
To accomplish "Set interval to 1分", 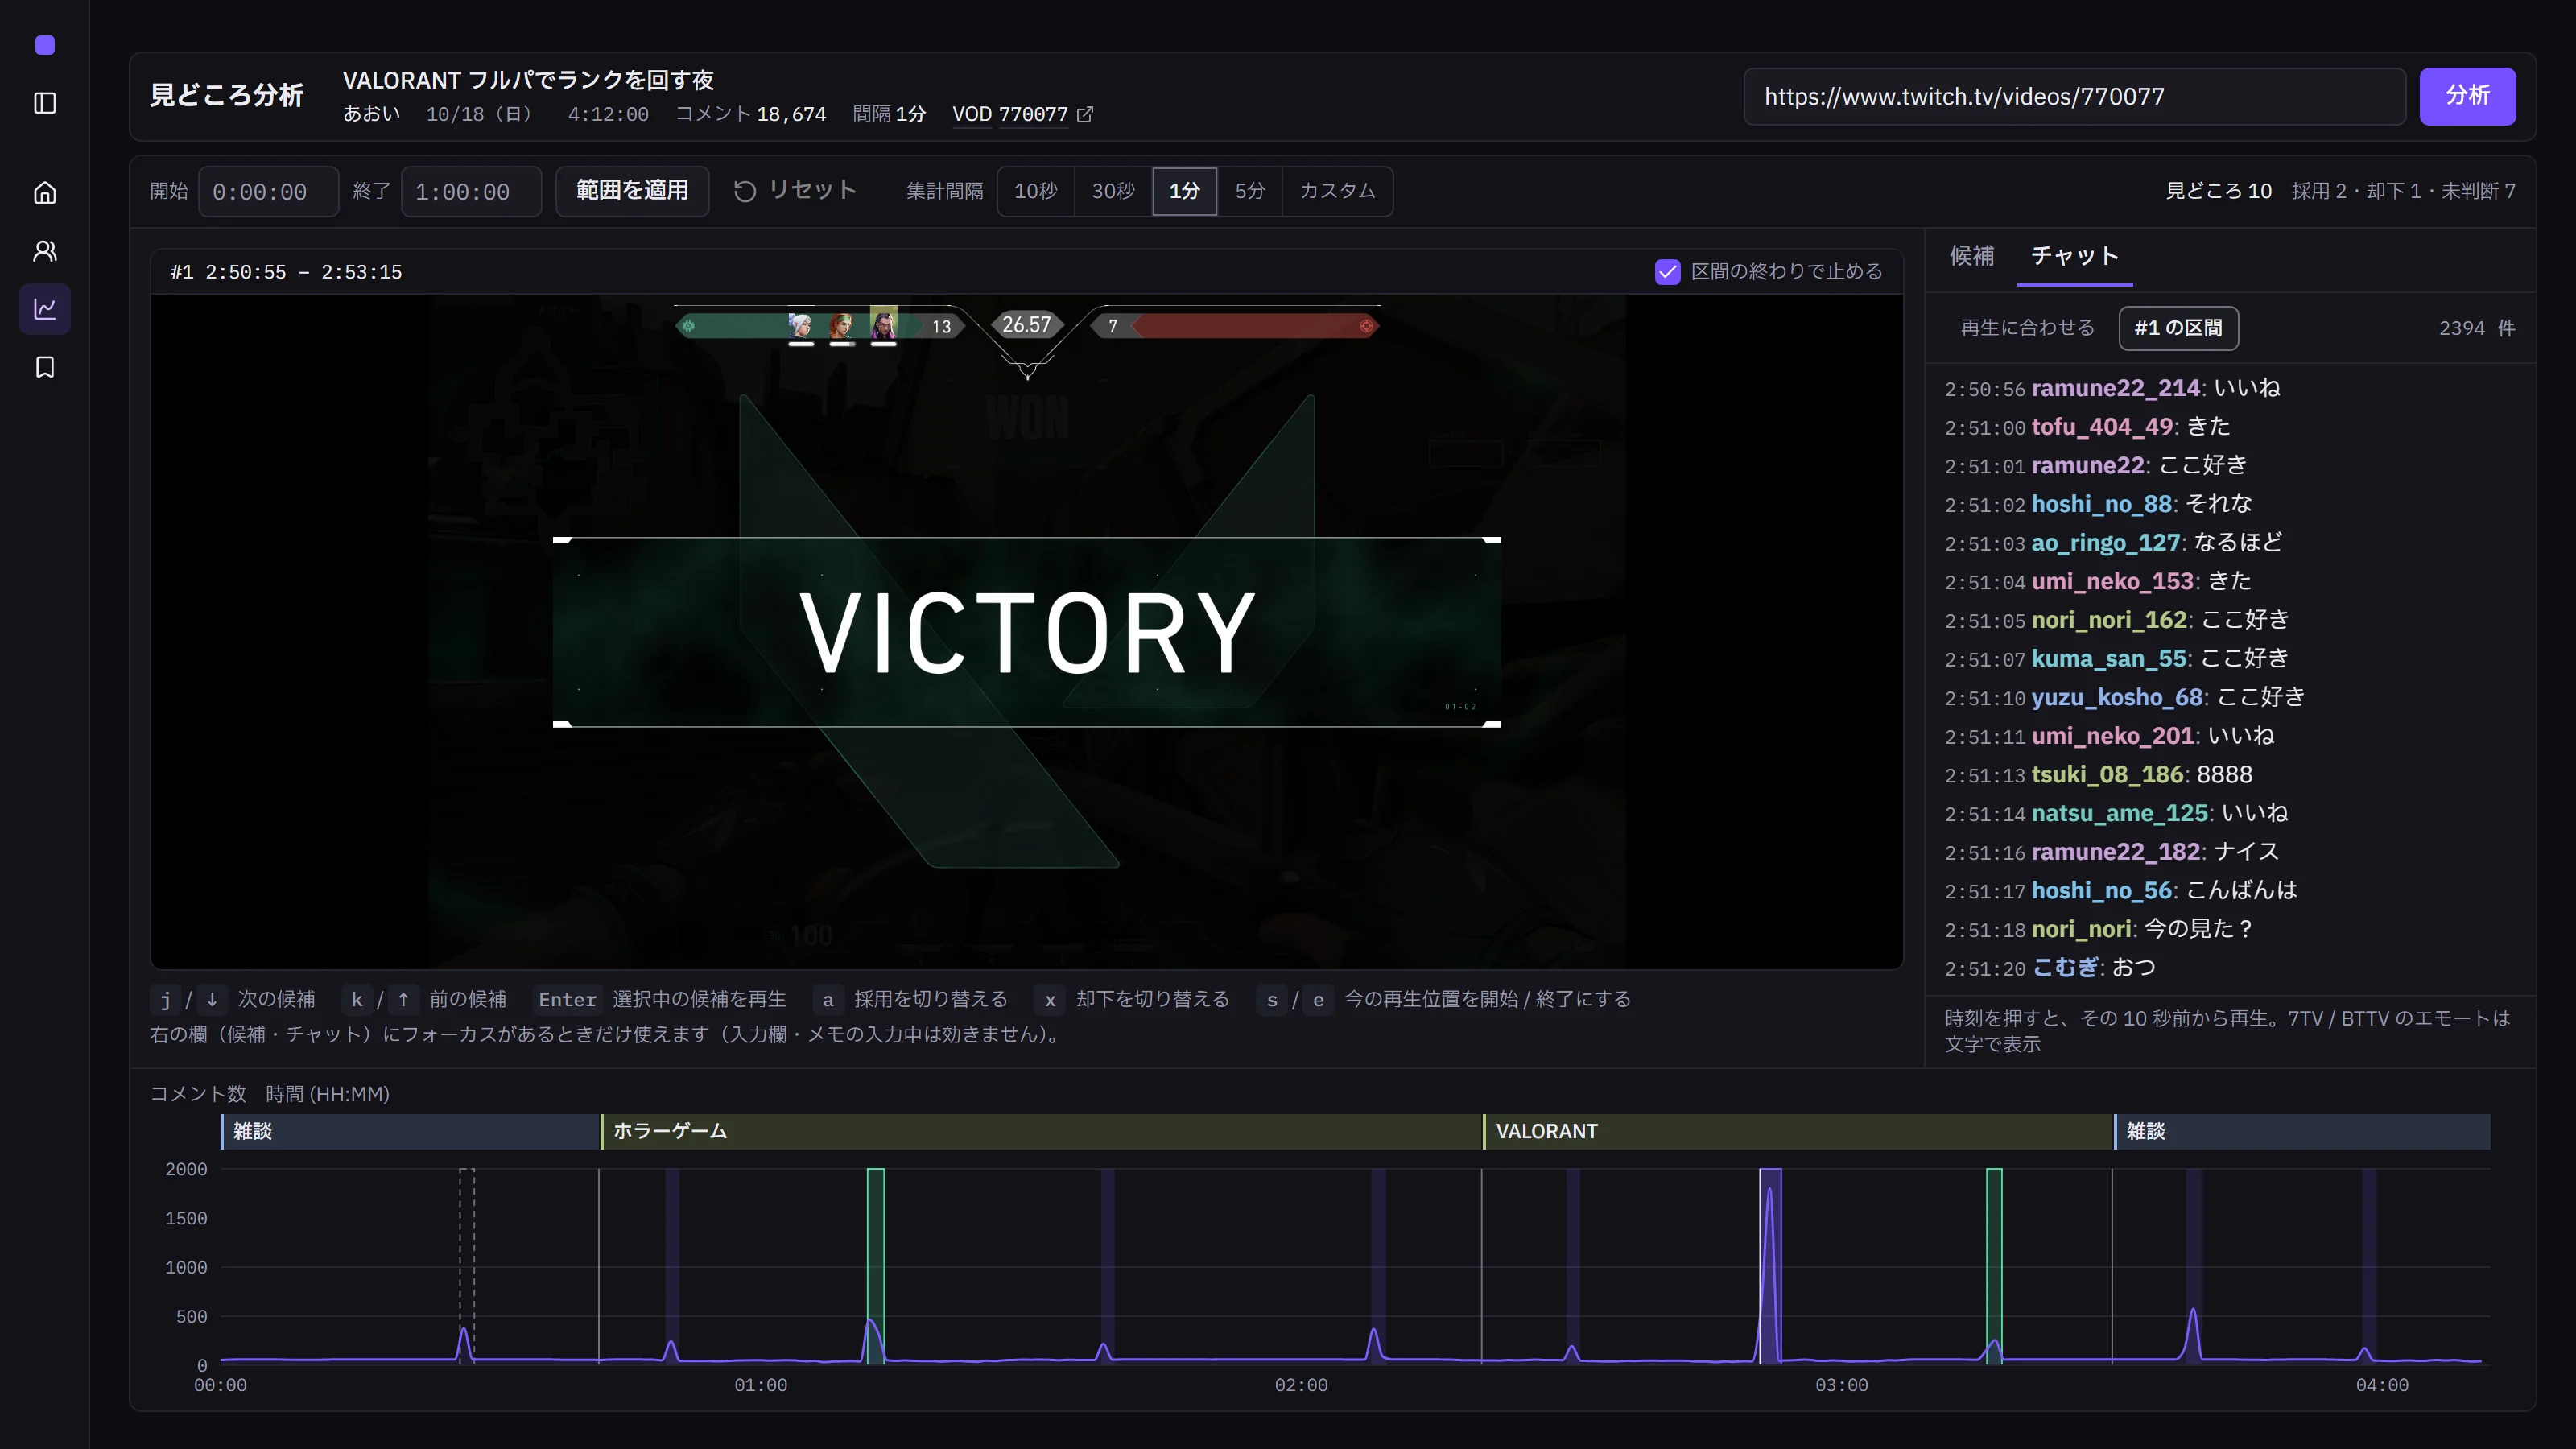I will pos(1184,190).
